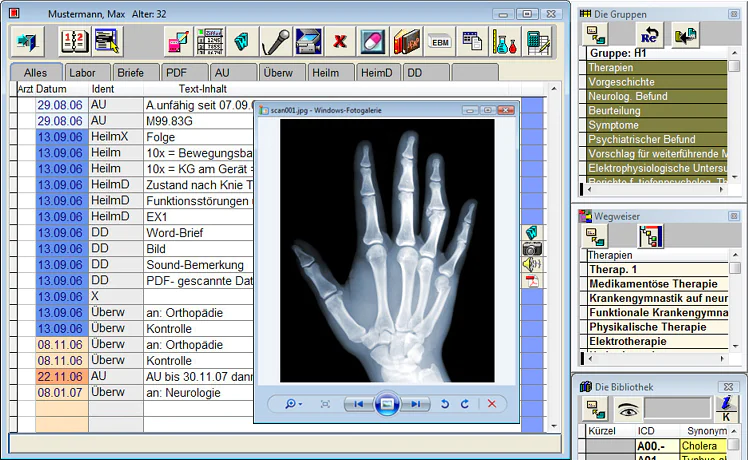Click the transfer arrow icon in Die Gruppen
Screen dimensions: 748x460
686,35
